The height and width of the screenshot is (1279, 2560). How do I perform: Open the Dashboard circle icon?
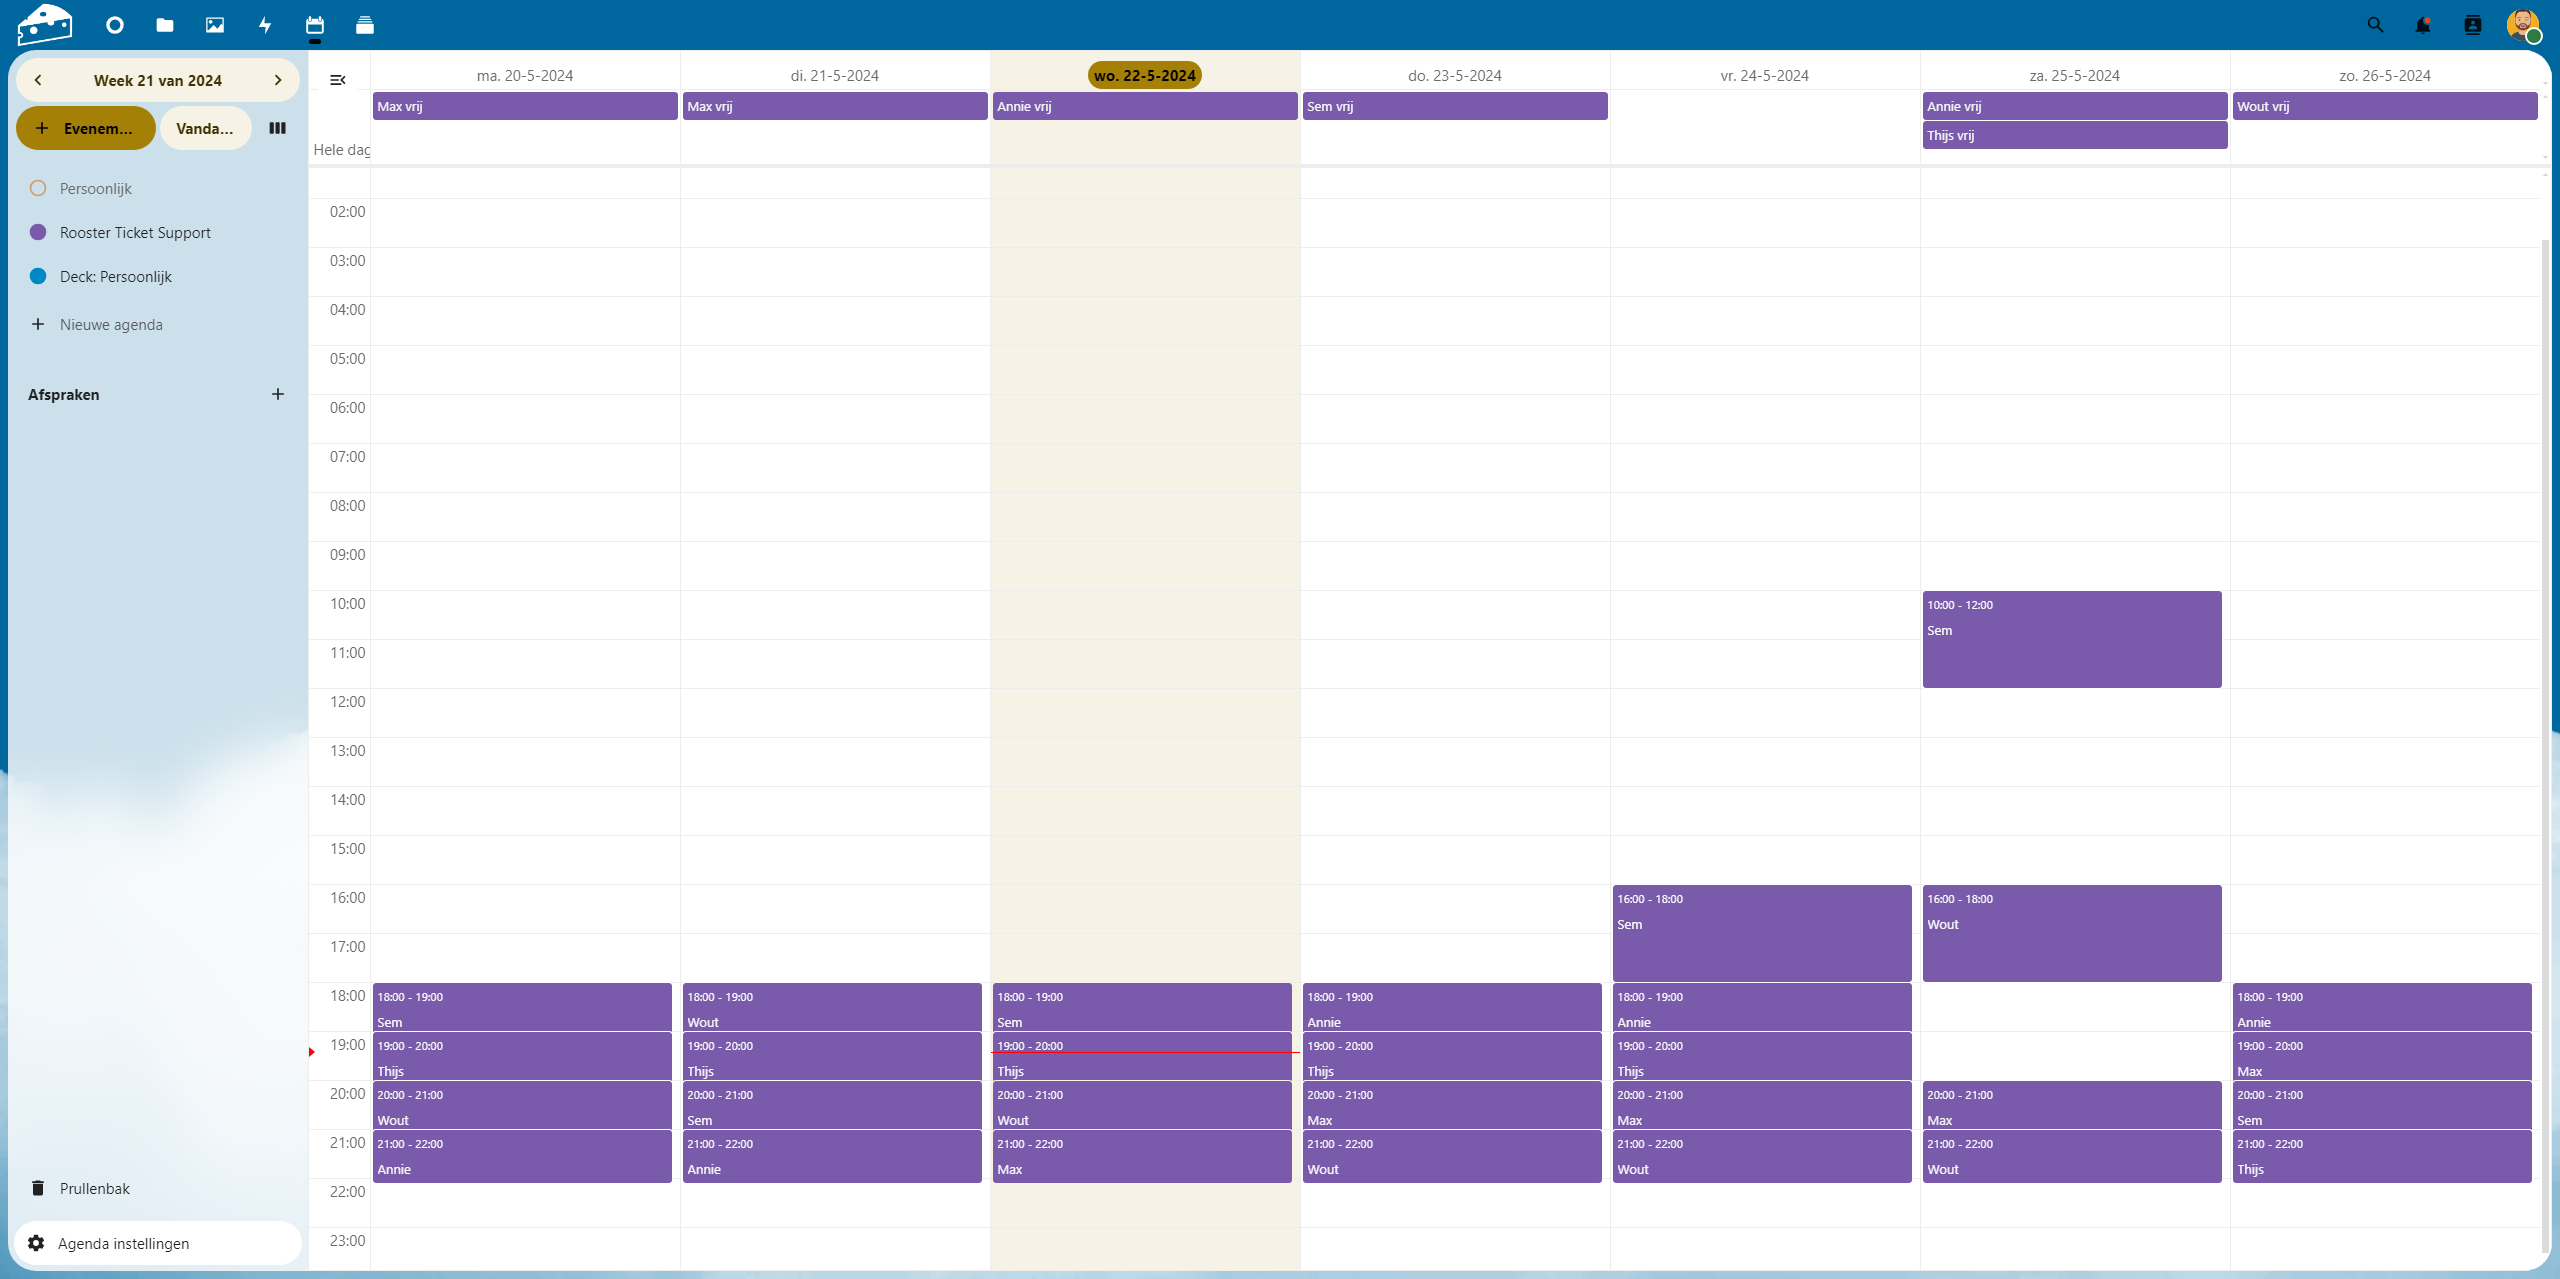[x=115, y=25]
